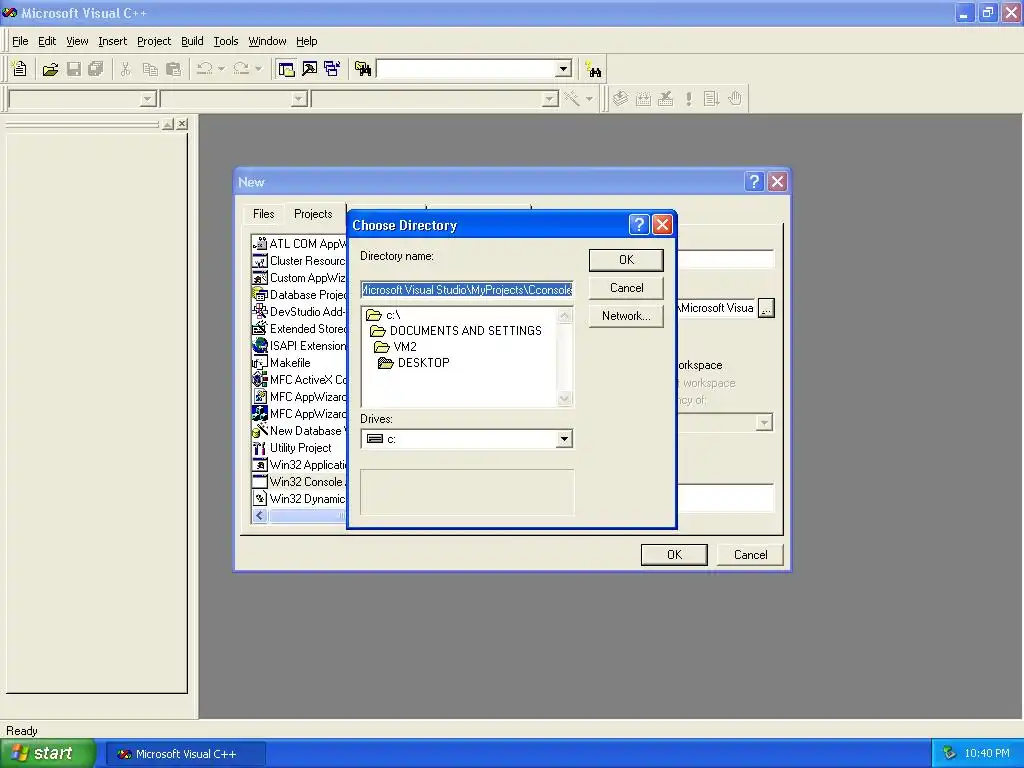Open the Help menu
The image size is (1024, 768).
click(x=306, y=41)
